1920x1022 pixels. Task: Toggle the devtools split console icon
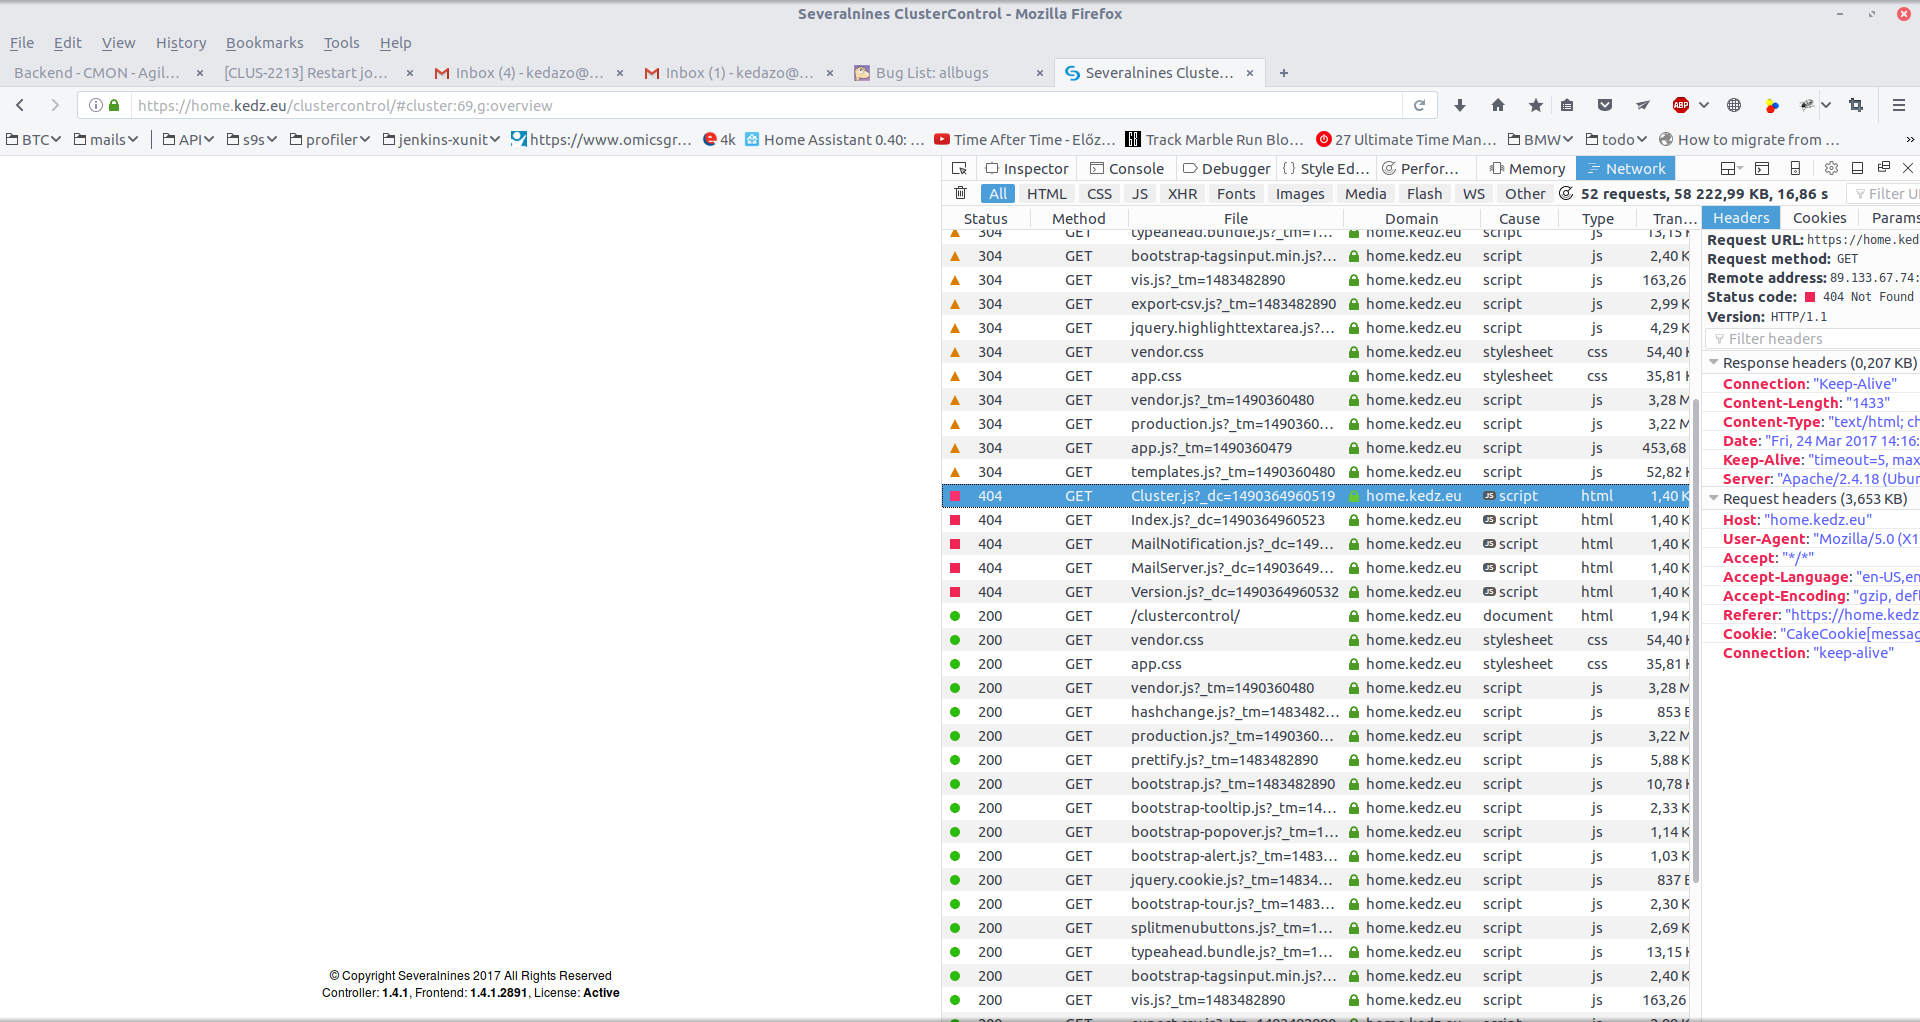pyautogui.click(x=1763, y=168)
